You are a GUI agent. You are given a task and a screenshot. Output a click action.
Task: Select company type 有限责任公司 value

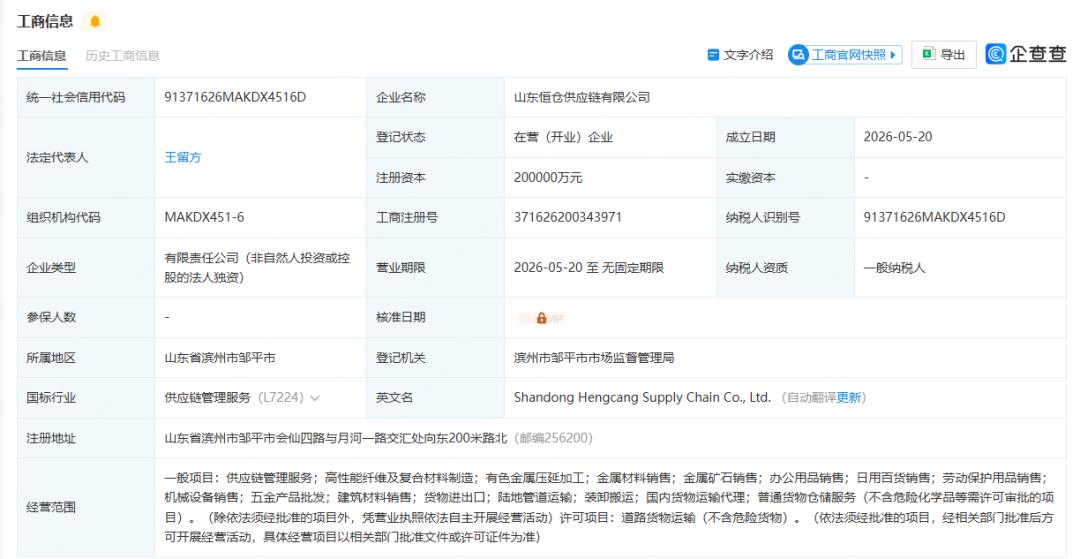click(257, 268)
